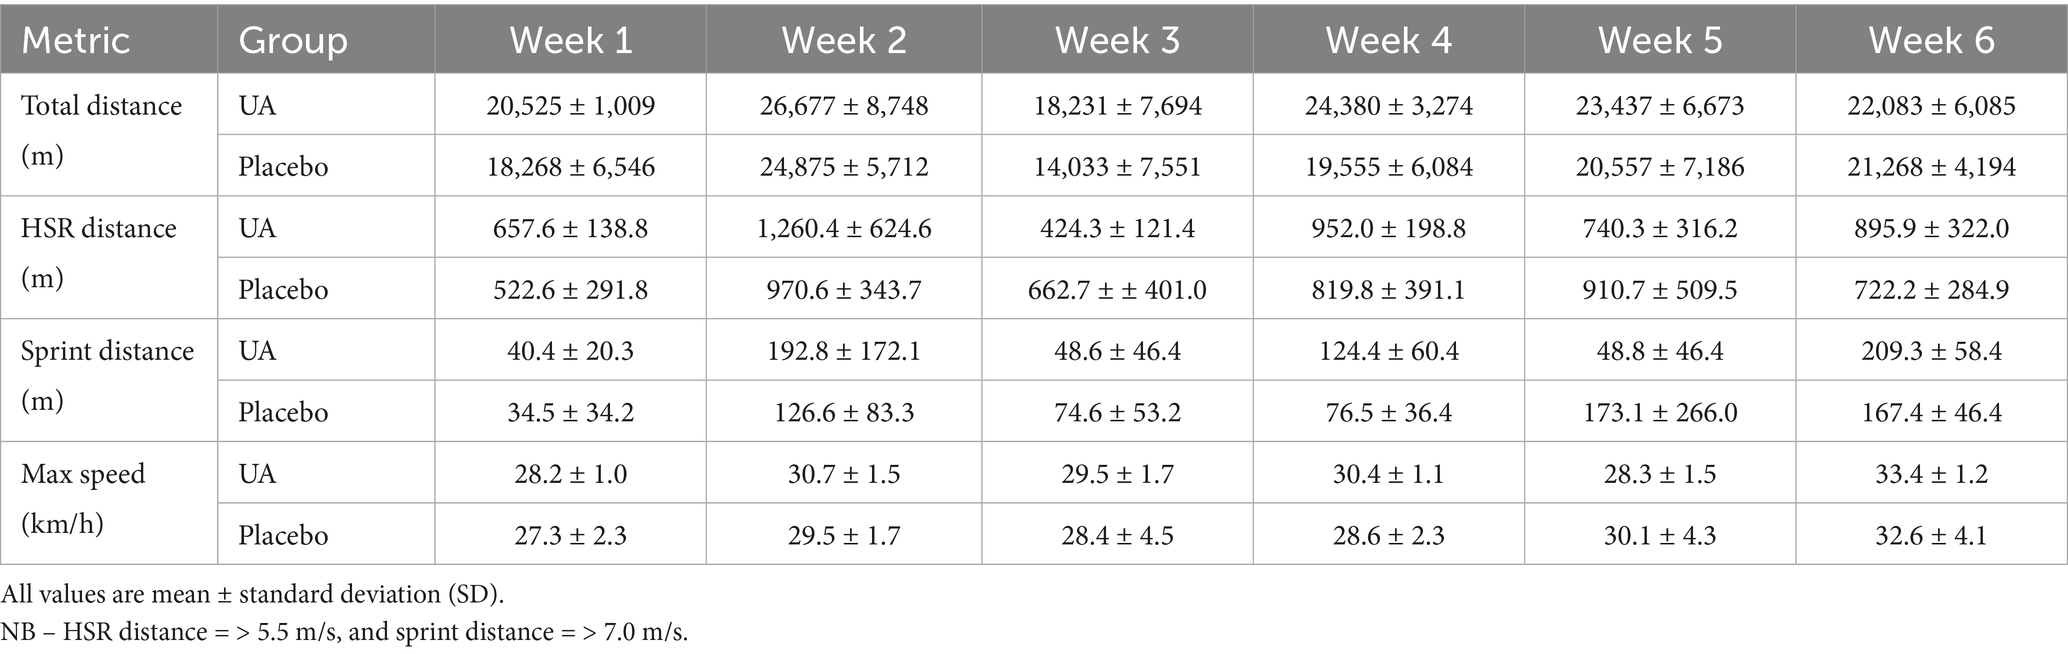
Task: Click UA in the Total distance row
Action: click(257, 105)
